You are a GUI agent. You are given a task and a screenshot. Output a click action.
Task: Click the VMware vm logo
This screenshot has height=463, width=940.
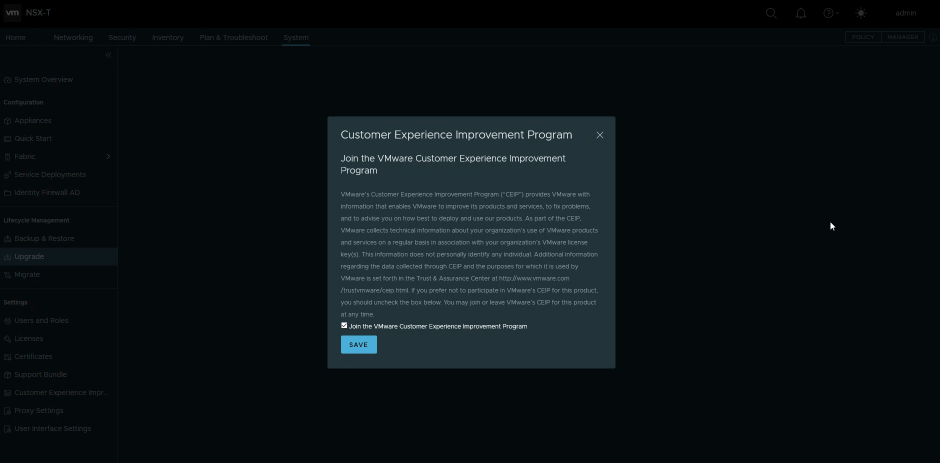coord(14,13)
